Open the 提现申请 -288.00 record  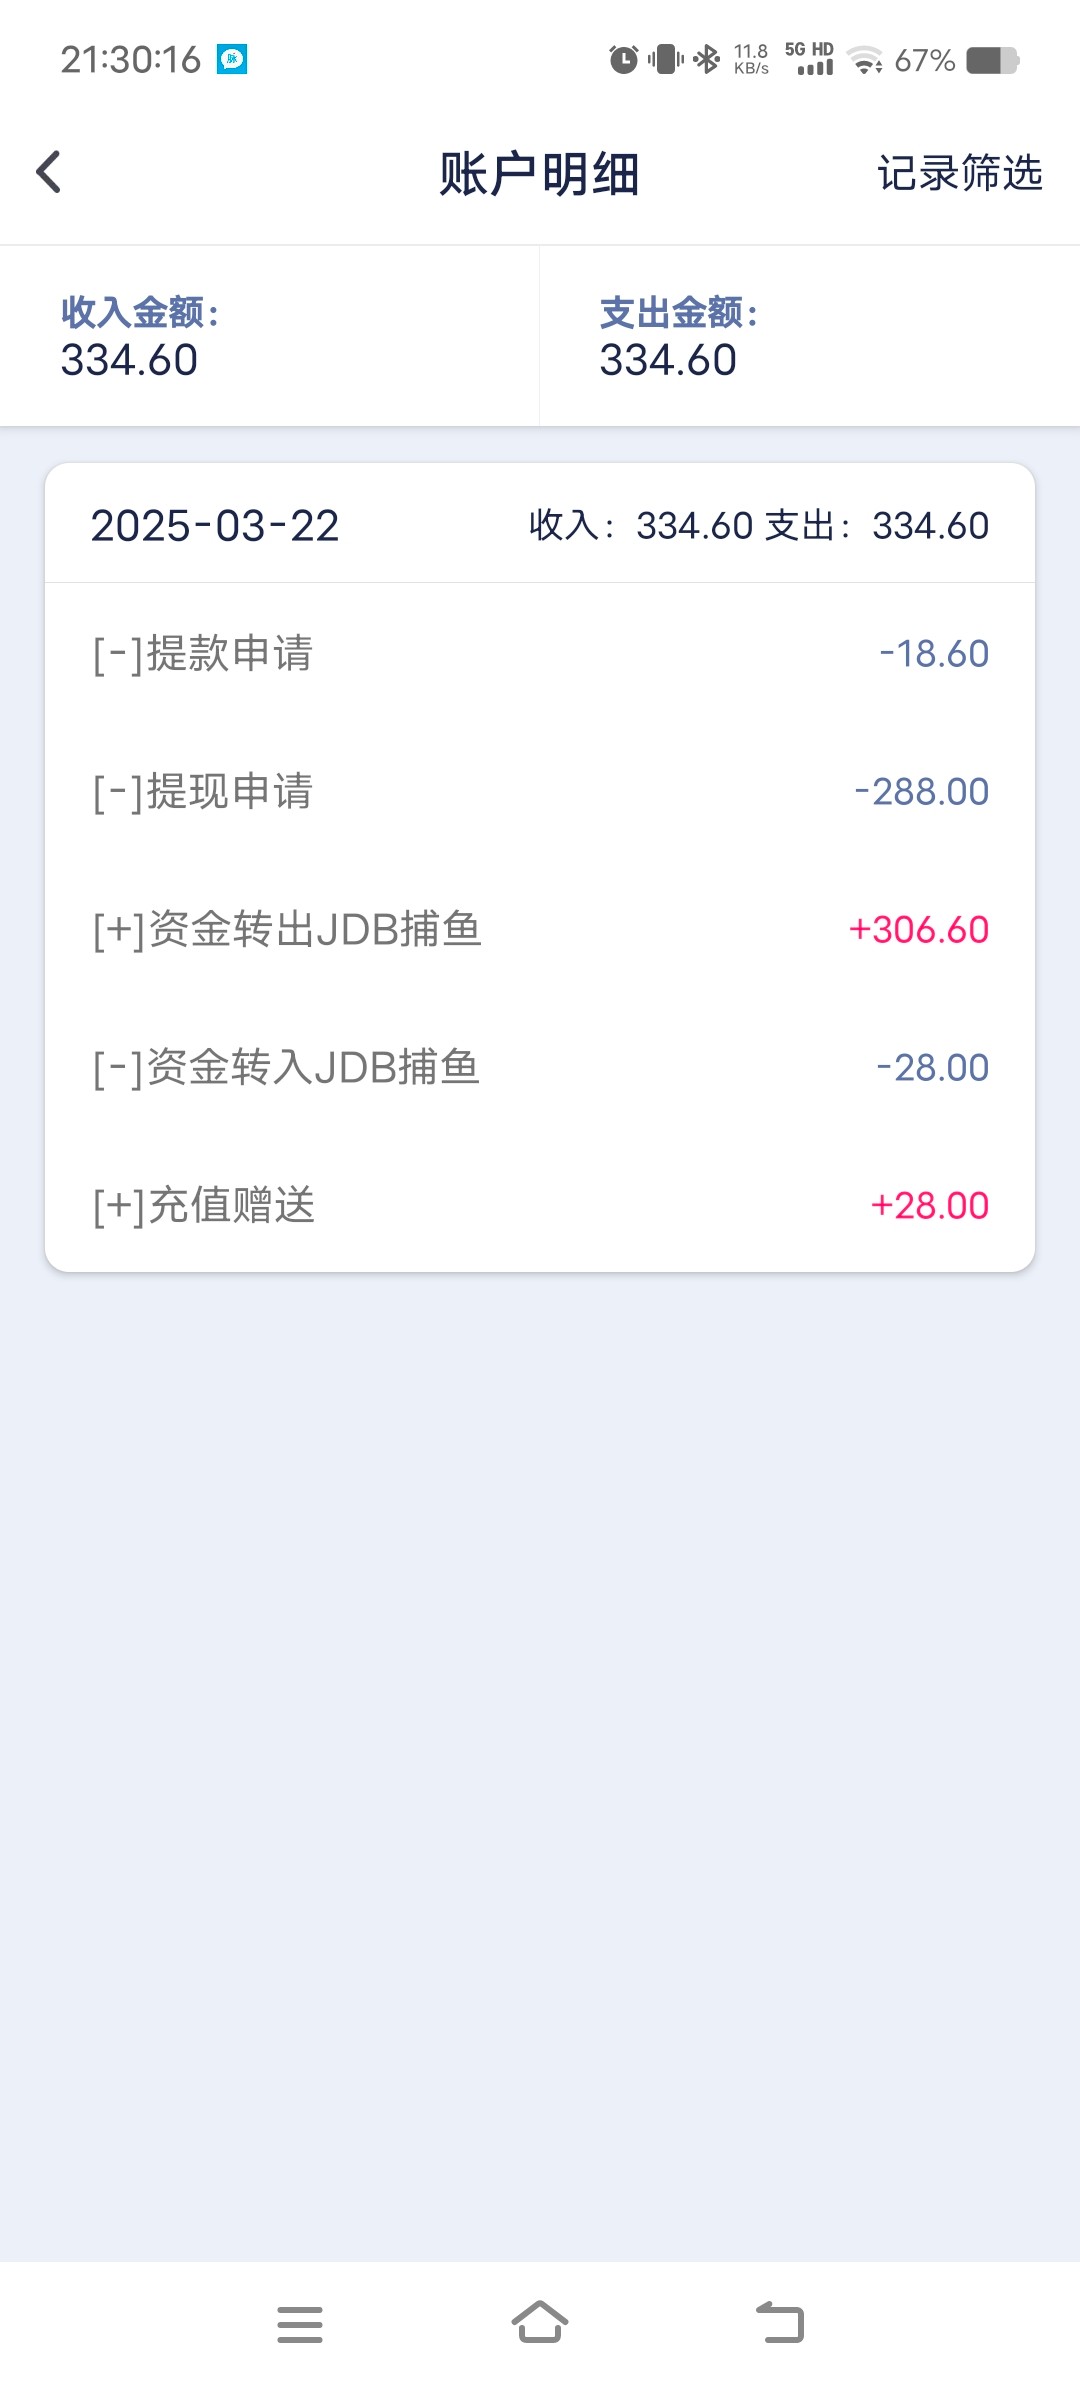tap(540, 792)
